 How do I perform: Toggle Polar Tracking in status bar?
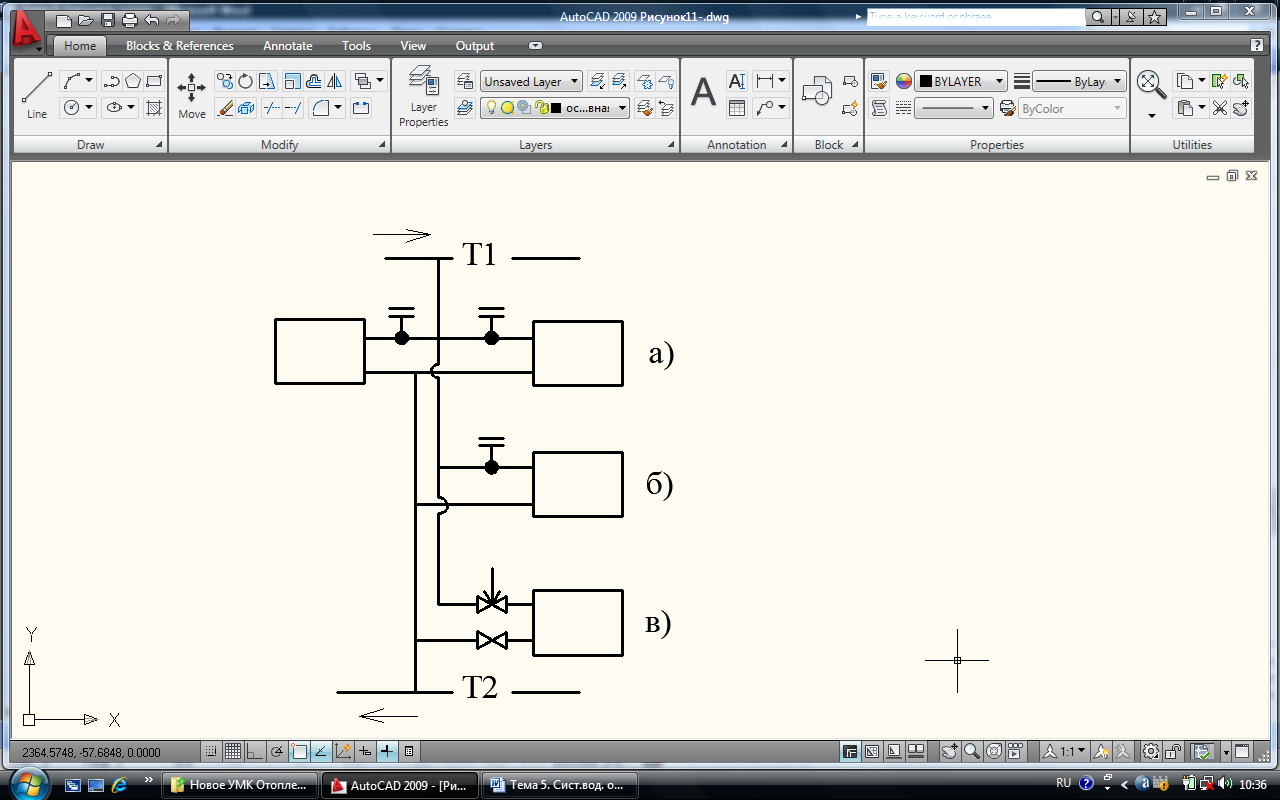tap(277, 751)
